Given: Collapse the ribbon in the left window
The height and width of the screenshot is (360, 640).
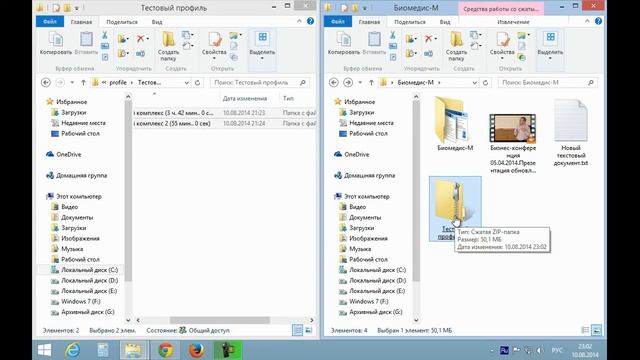Looking at the screenshot, I should coord(299,21).
